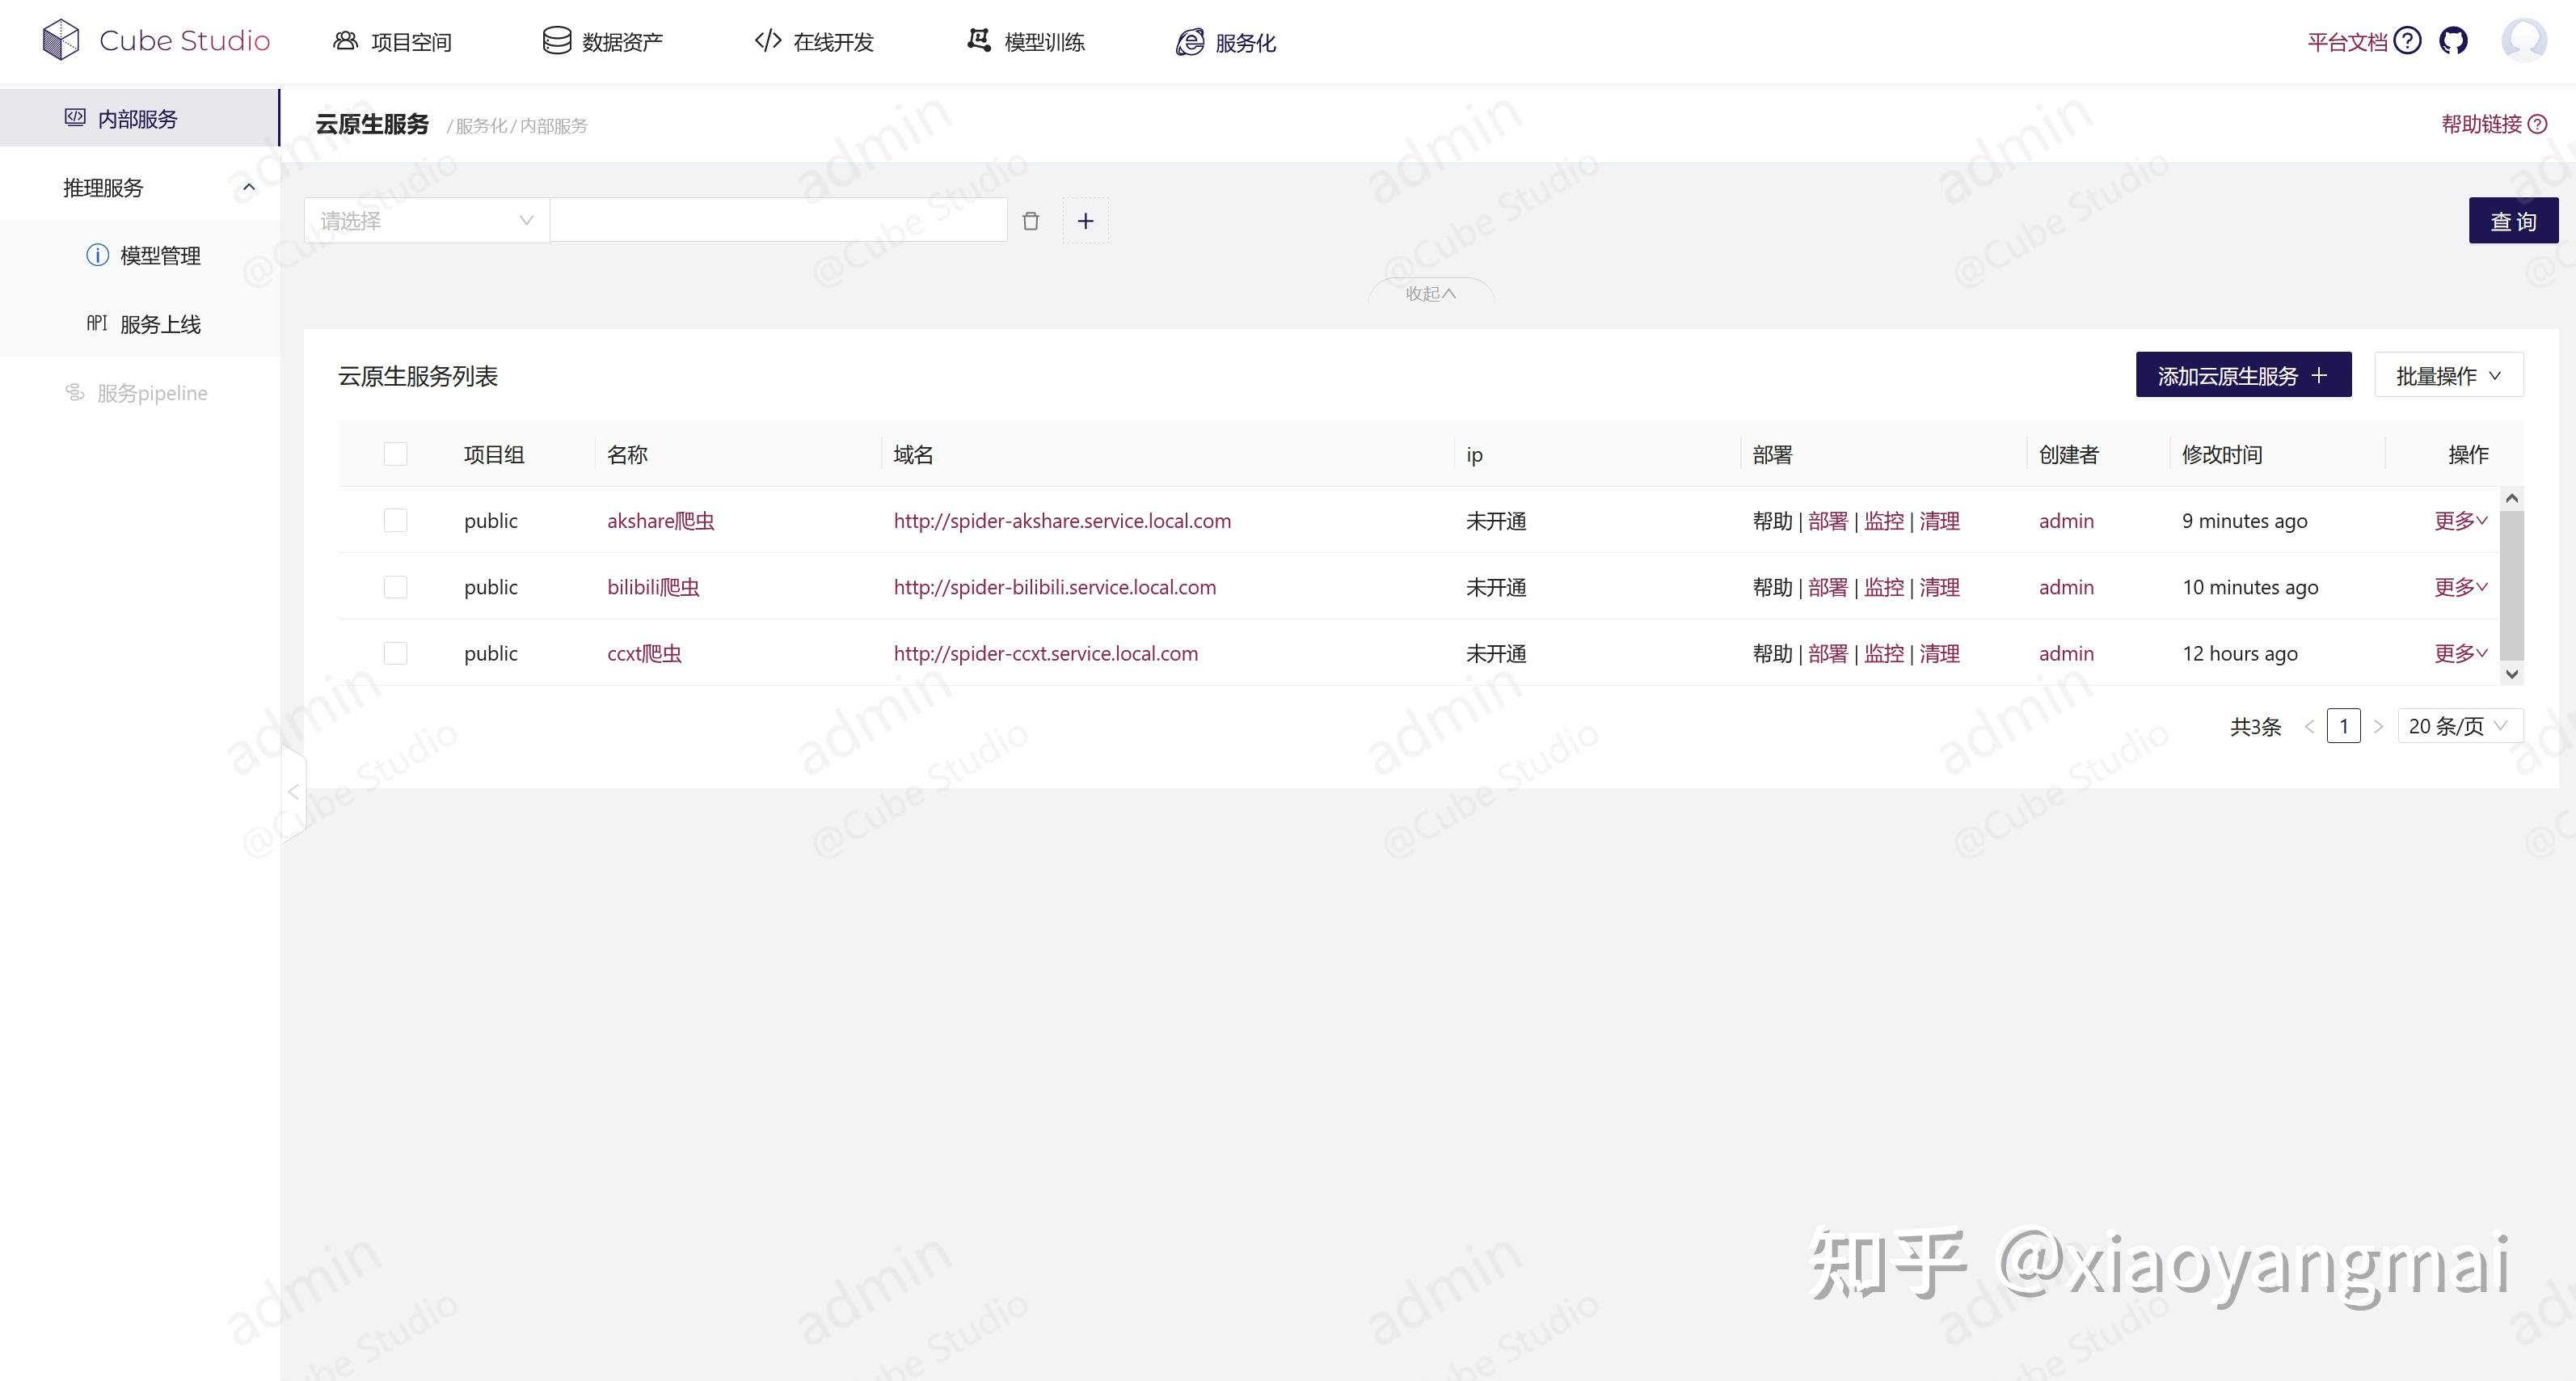Expand the 批量操作 dropdown
This screenshot has width=2576, height=1381.
pyautogui.click(x=2448, y=375)
